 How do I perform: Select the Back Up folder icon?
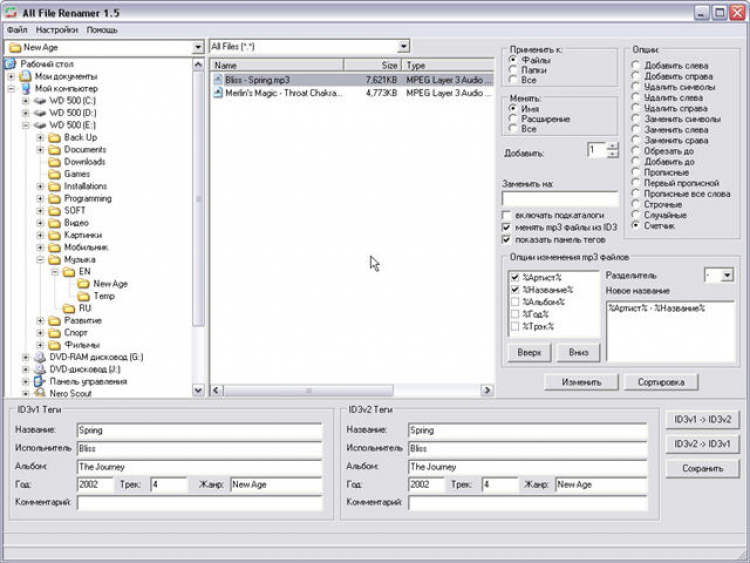(x=55, y=138)
